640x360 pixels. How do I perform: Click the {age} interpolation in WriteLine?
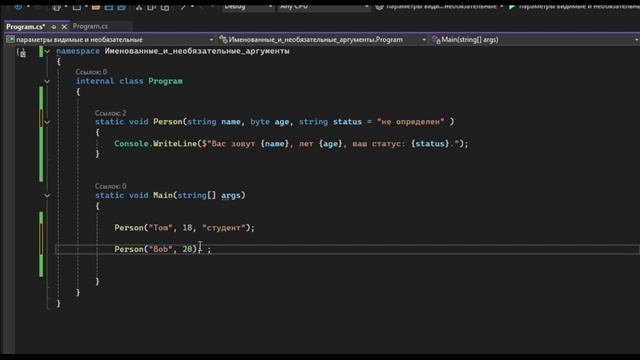point(330,144)
